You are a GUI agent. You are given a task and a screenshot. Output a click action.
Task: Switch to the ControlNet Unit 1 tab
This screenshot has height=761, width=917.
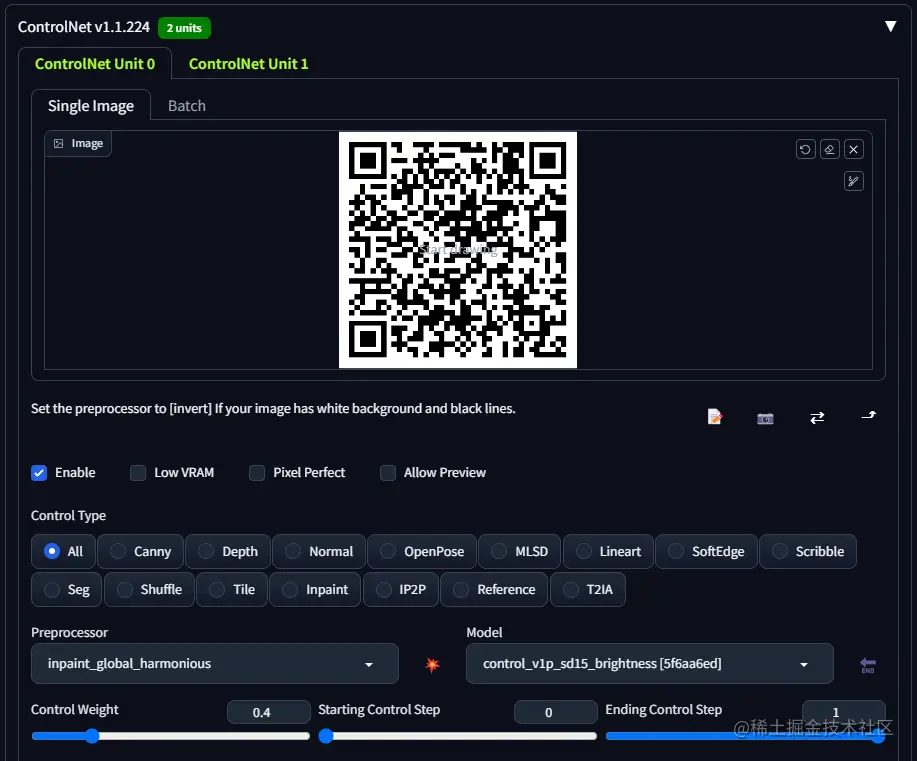[x=248, y=63]
